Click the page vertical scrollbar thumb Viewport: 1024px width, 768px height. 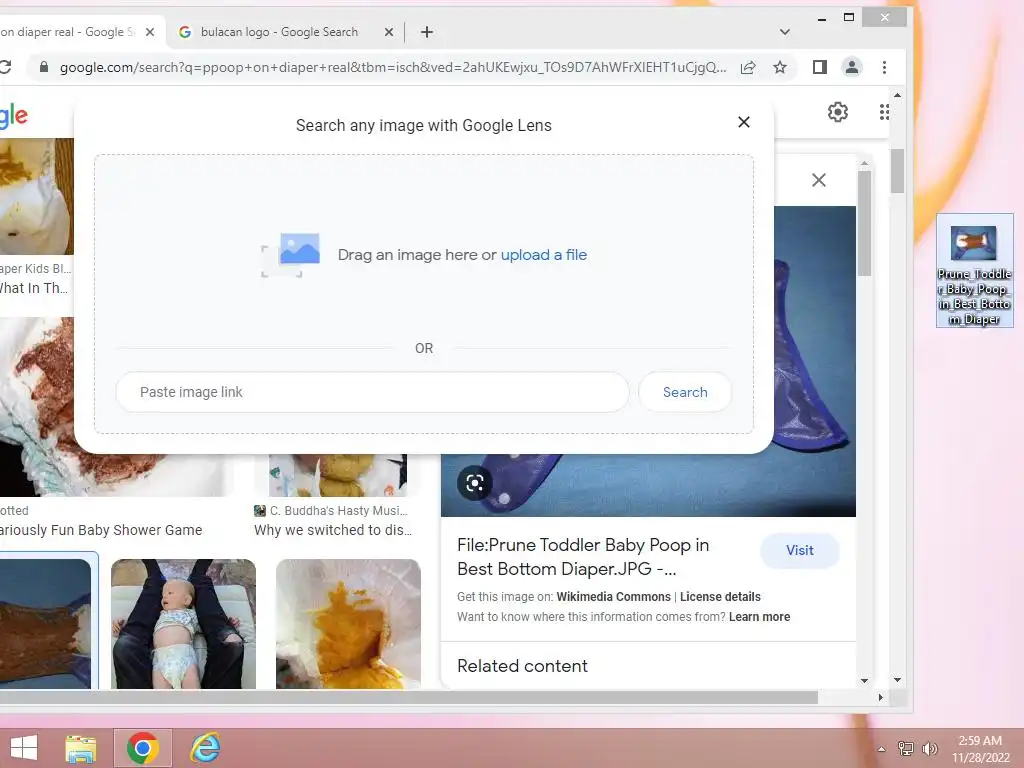(x=897, y=171)
